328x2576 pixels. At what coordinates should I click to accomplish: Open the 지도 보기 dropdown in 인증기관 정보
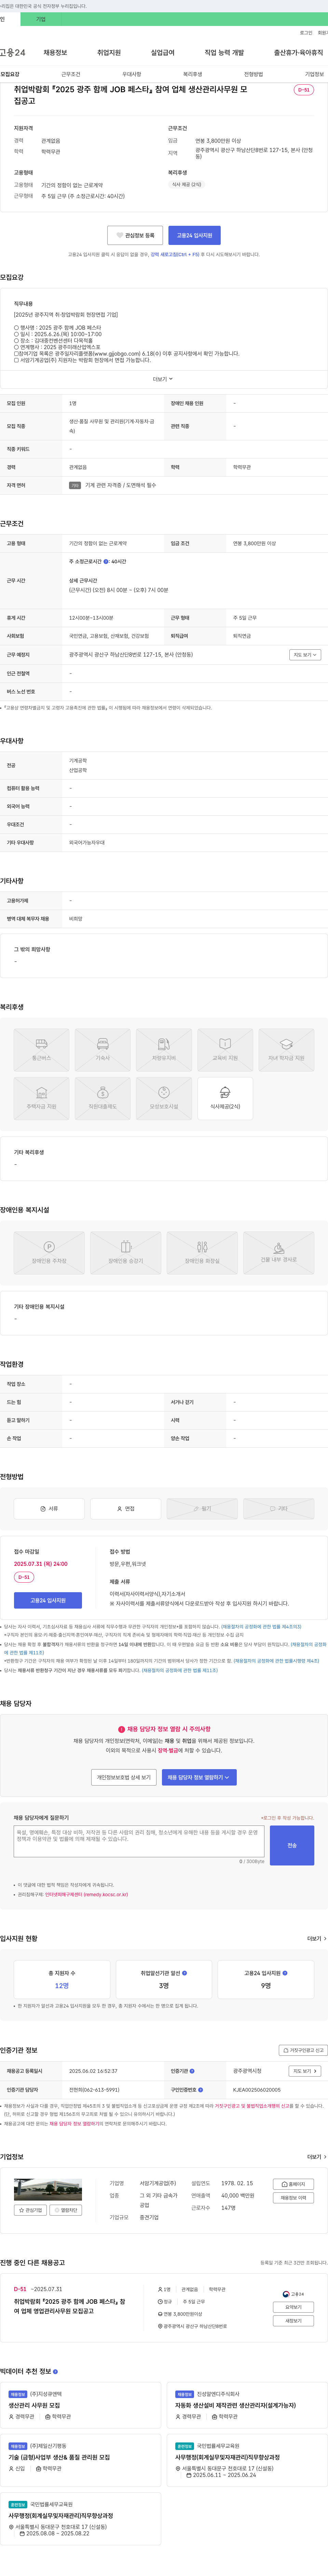(x=305, y=2071)
